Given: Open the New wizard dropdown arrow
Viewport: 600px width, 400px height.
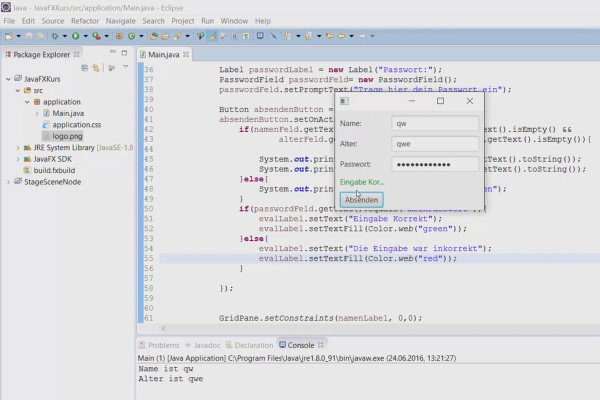Looking at the screenshot, I should 18,36.
